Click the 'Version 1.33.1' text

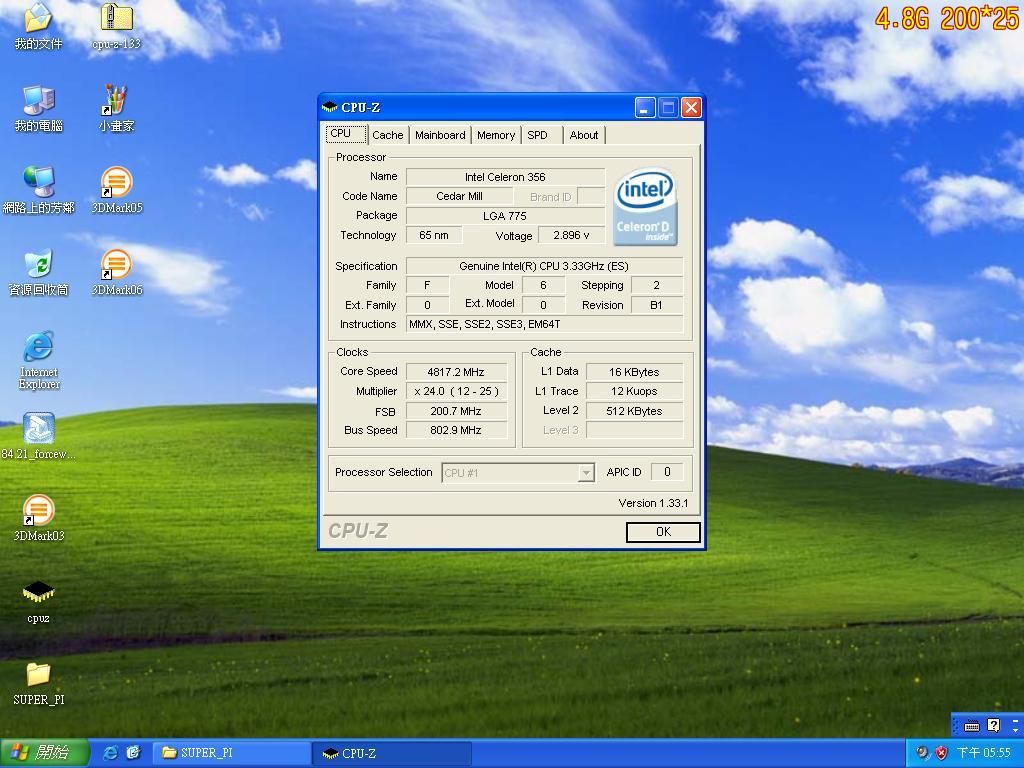(653, 503)
